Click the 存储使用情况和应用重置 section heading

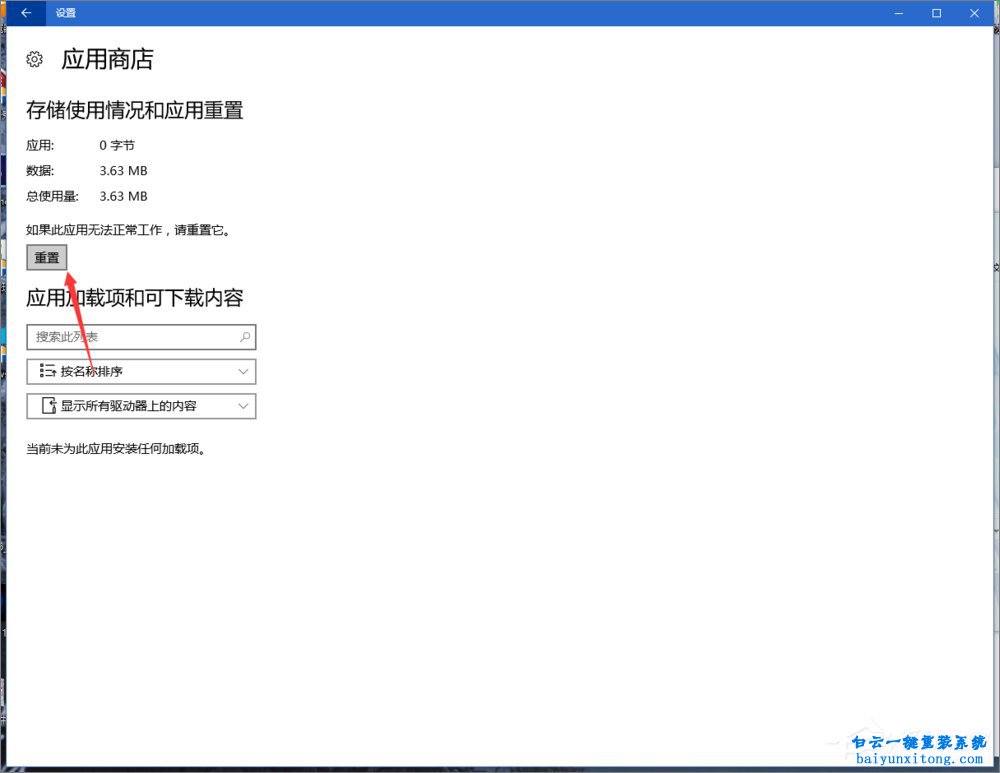pos(133,110)
